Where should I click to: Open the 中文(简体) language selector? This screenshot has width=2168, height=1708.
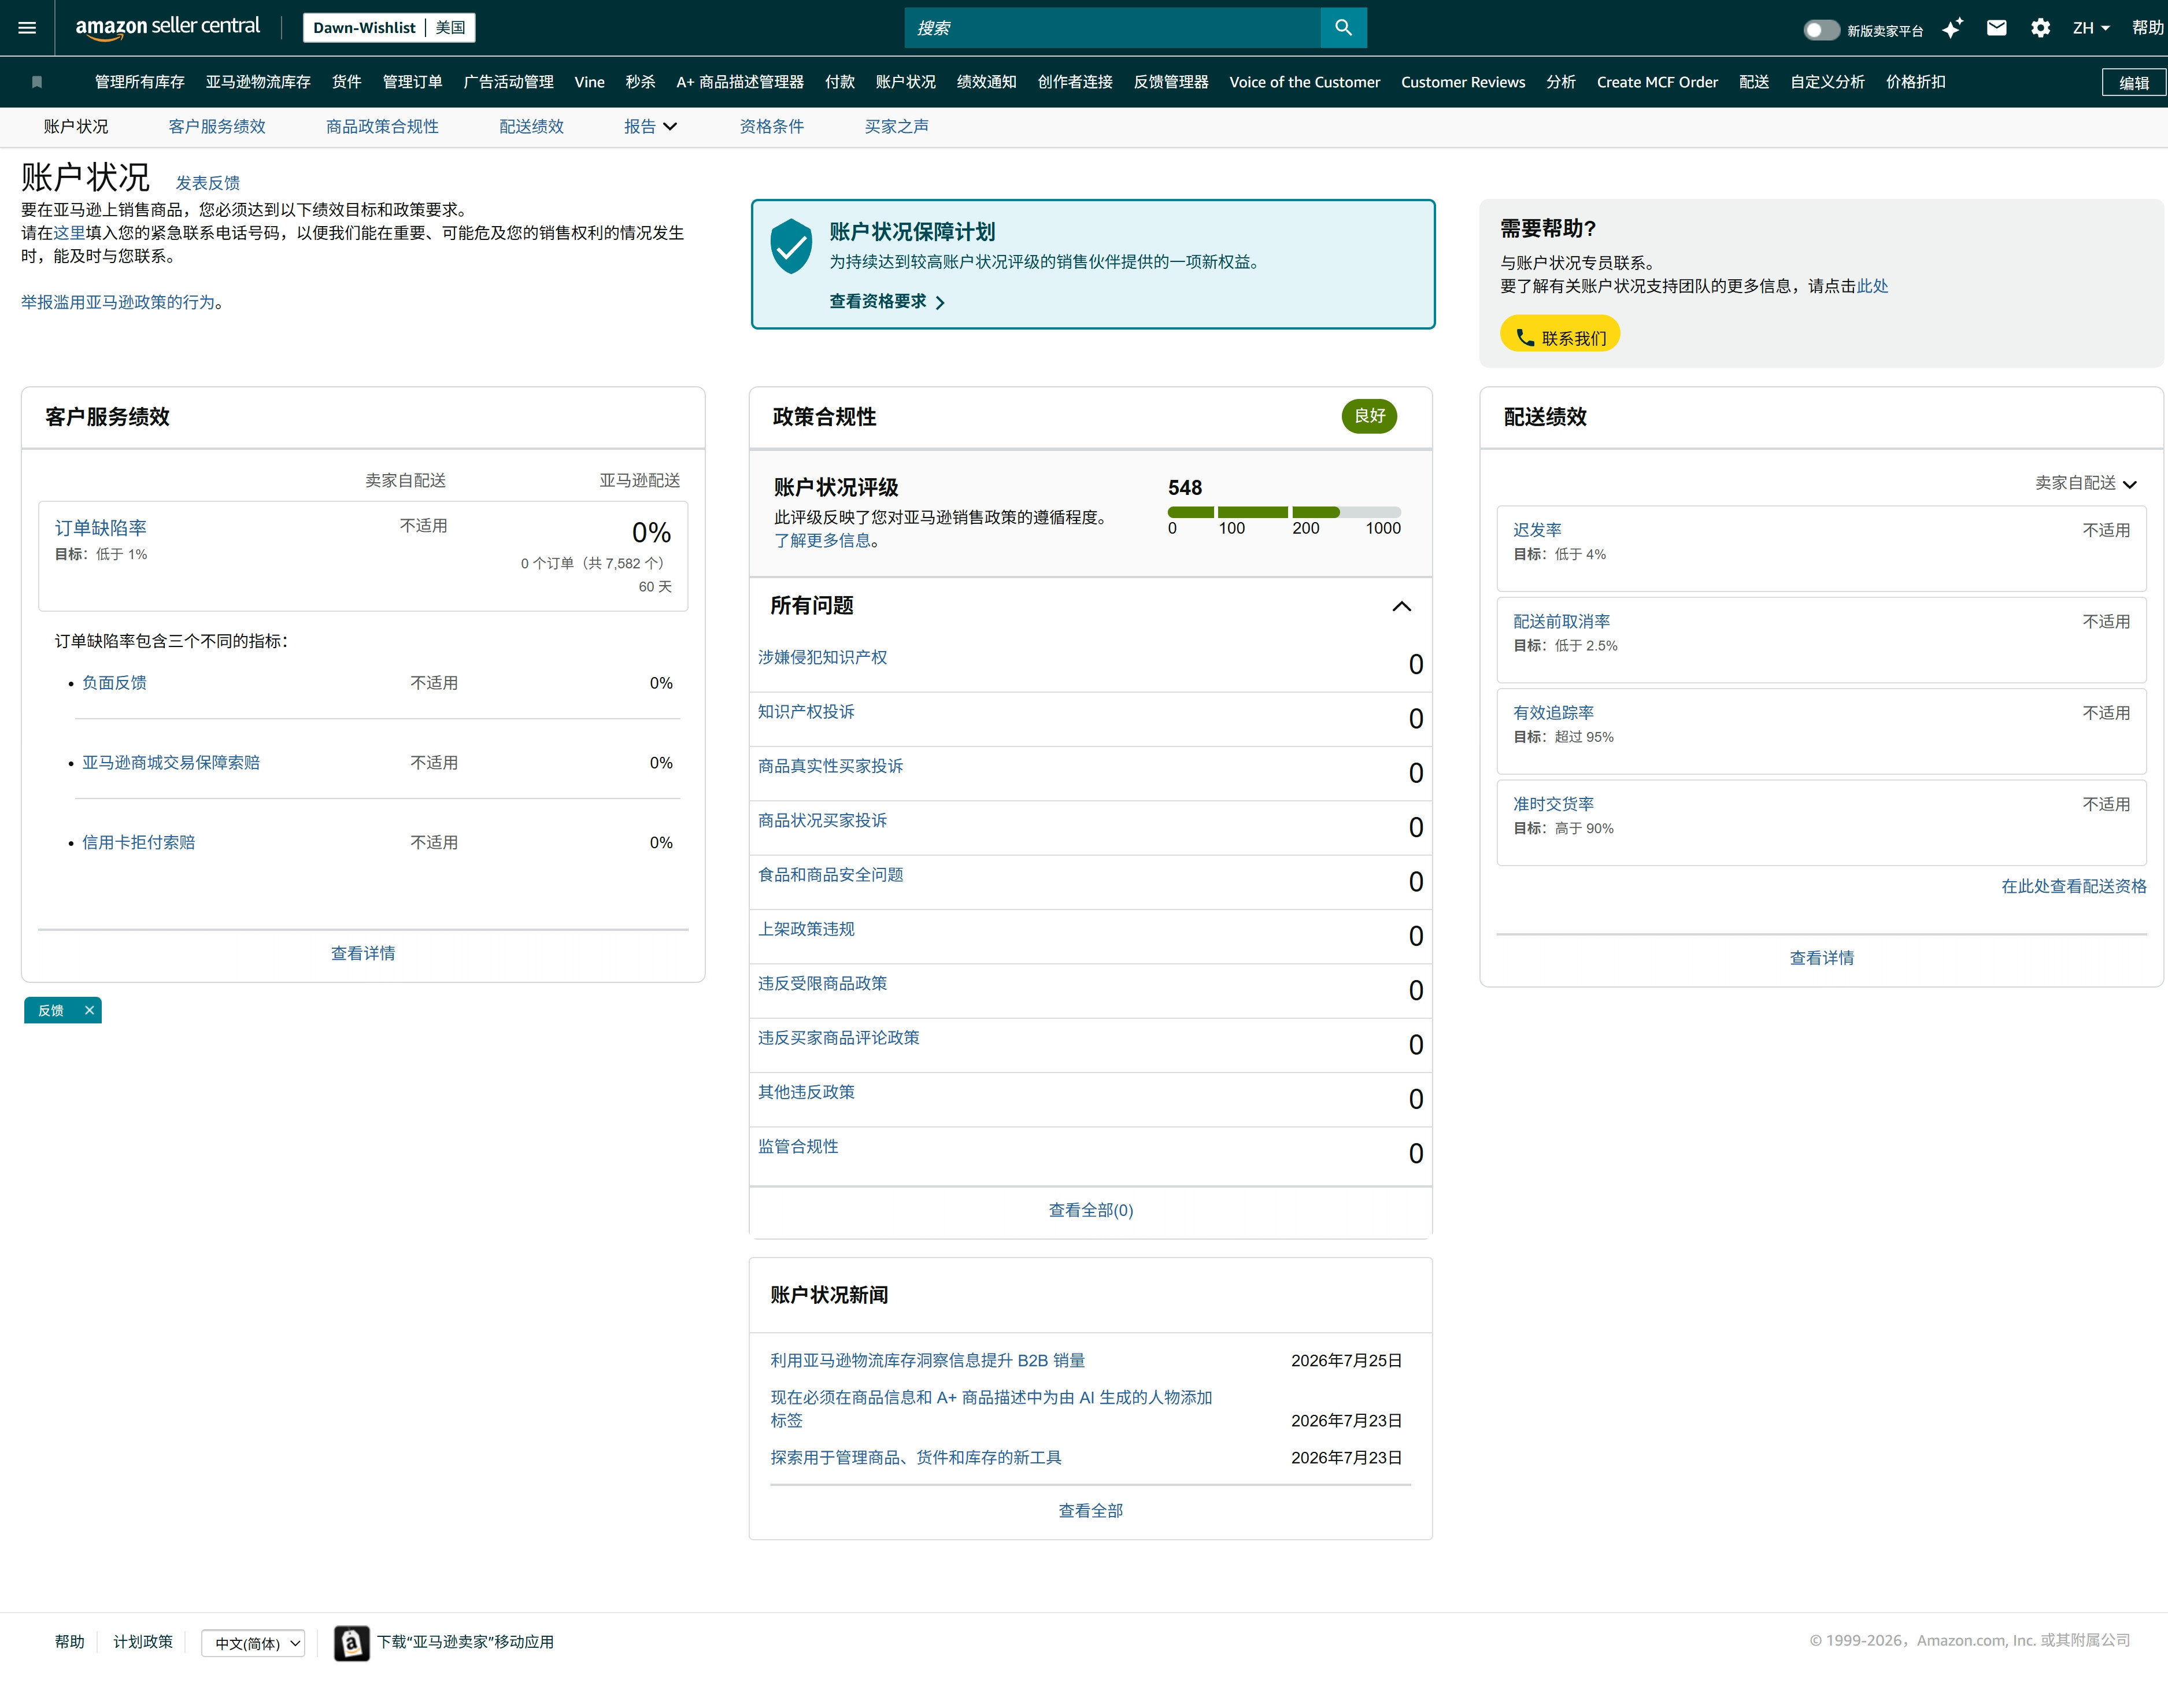(254, 1643)
